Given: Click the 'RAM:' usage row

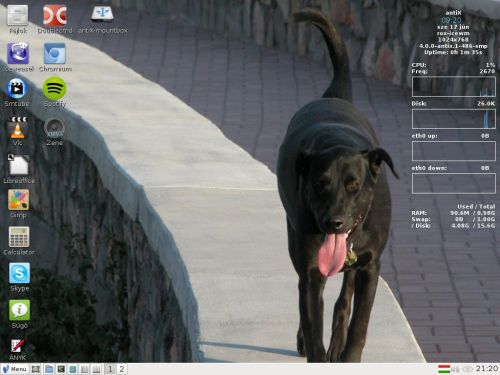Looking at the screenshot, I should coord(453,213).
